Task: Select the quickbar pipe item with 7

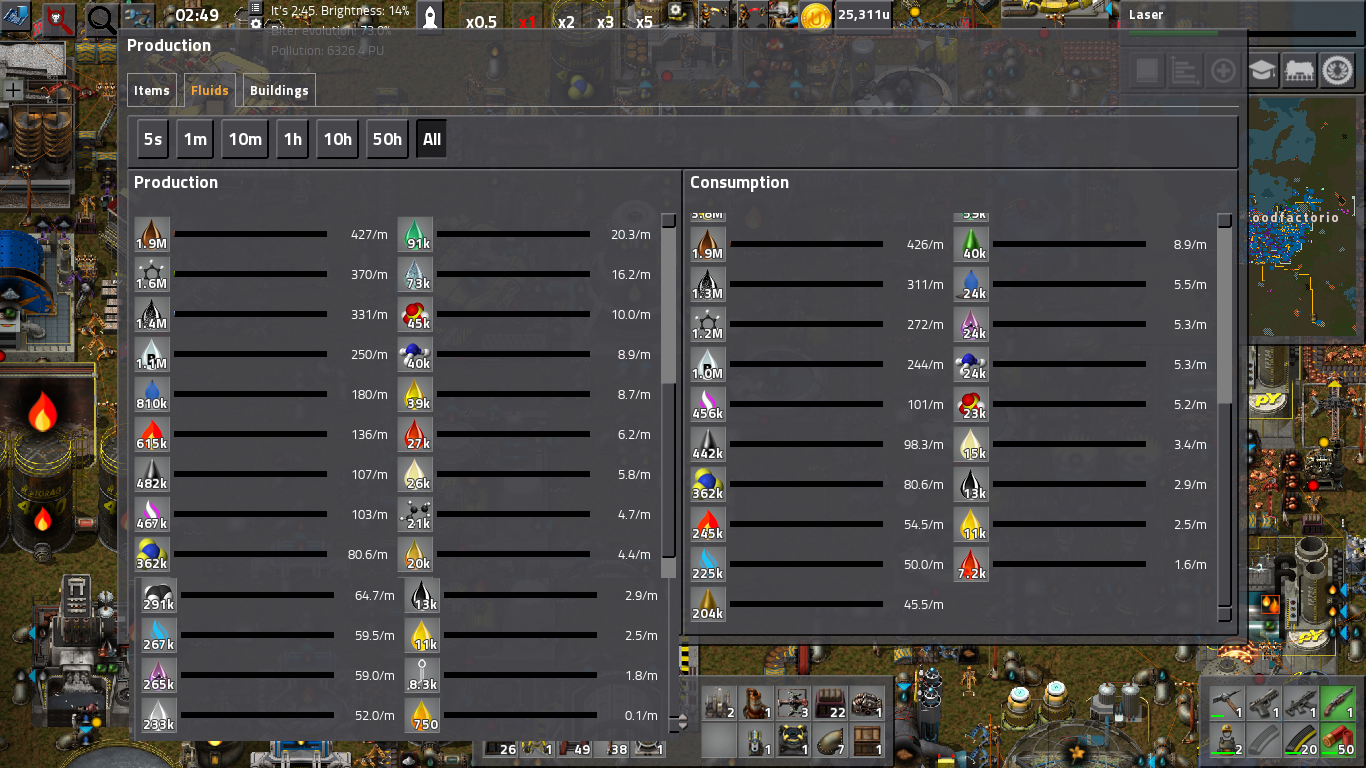Action: point(830,740)
